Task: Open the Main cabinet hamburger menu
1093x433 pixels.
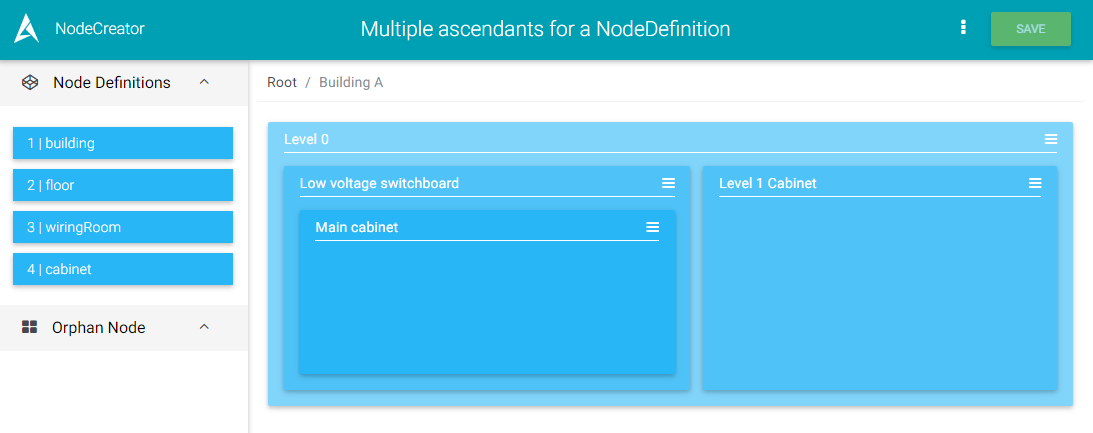Action: tap(652, 228)
